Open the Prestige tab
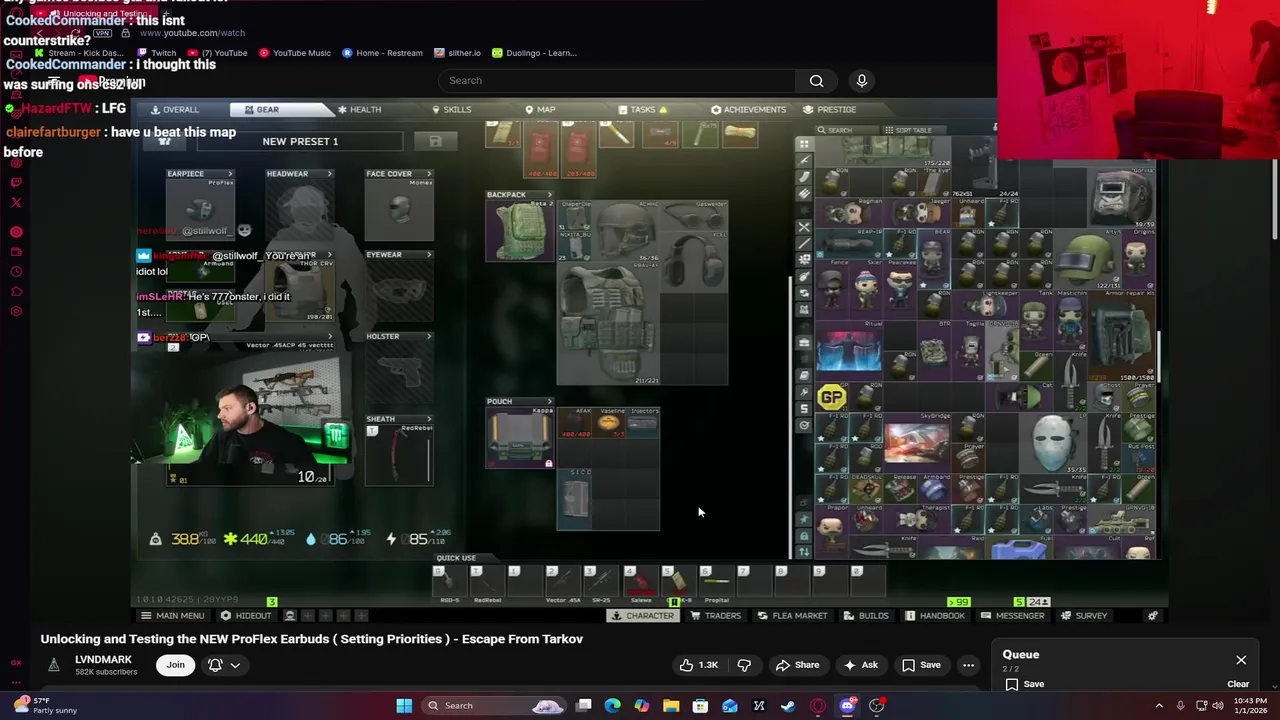 pyautogui.click(x=830, y=109)
